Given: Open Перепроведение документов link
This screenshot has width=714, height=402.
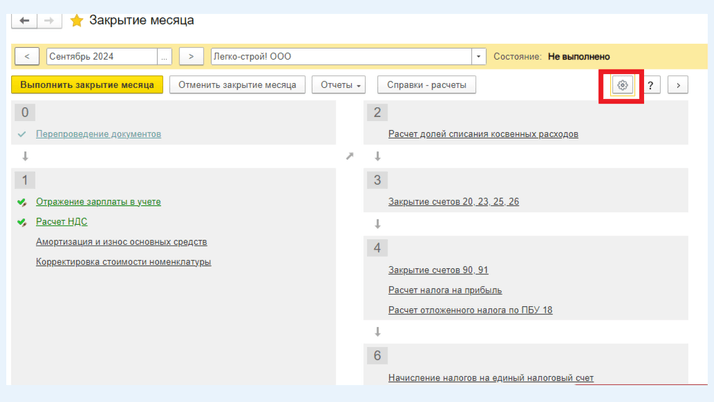Looking at the screenshot, I should (x=98, y=134).
